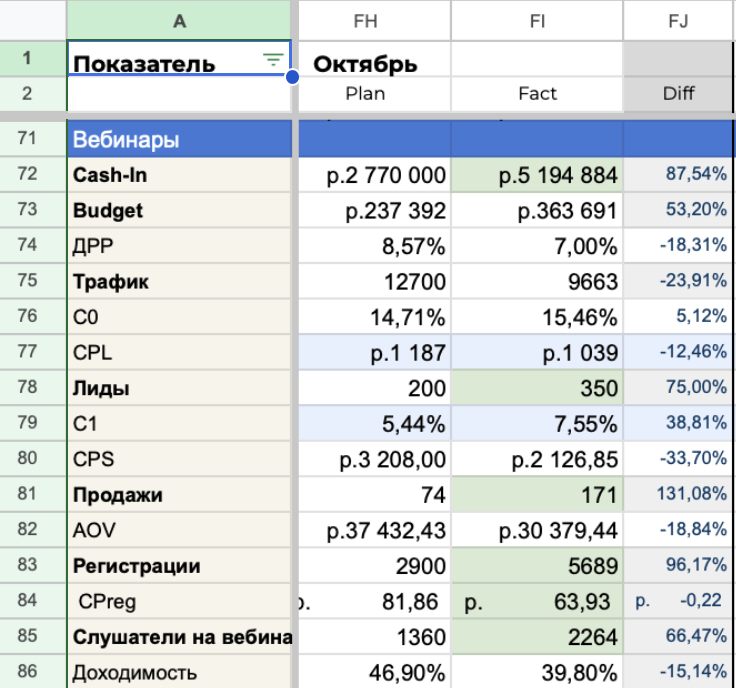
Task: Click Трафик plan value 12700
Action: (375, 282)
